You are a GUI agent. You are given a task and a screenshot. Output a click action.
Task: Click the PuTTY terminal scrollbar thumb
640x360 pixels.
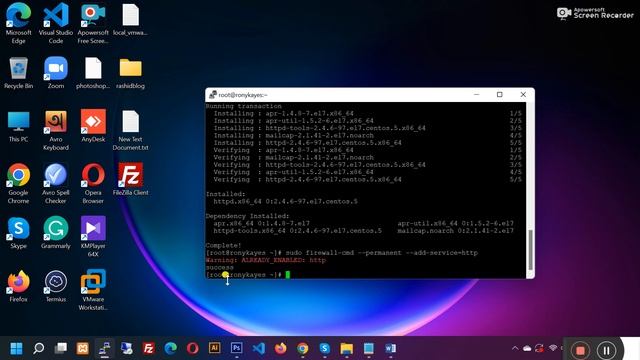(x=530, y=250)
